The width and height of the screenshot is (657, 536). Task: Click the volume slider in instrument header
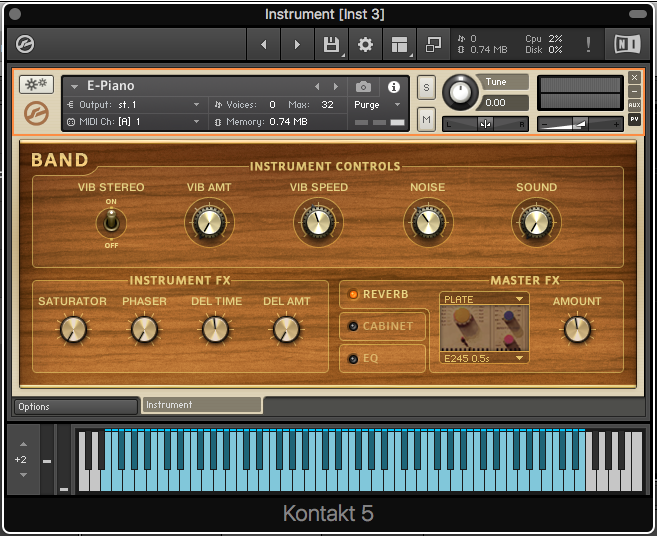pos(580,124)
